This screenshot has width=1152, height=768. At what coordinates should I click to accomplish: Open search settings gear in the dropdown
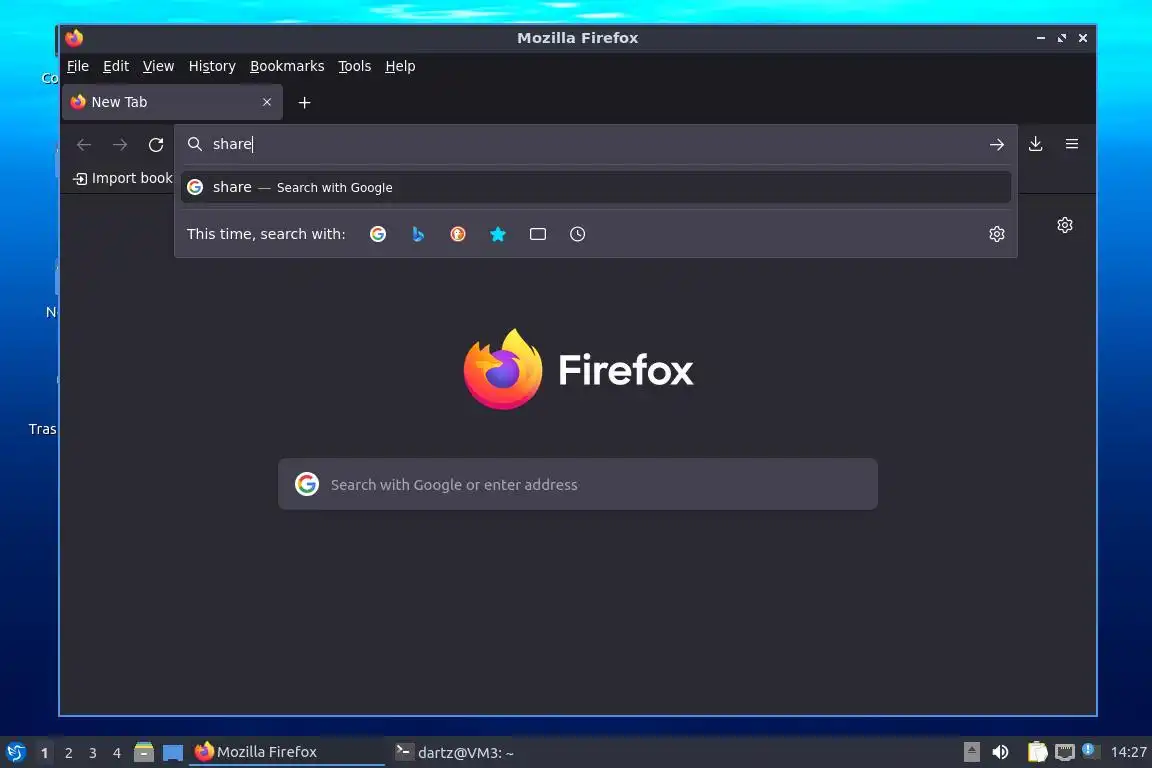(996, 234)
